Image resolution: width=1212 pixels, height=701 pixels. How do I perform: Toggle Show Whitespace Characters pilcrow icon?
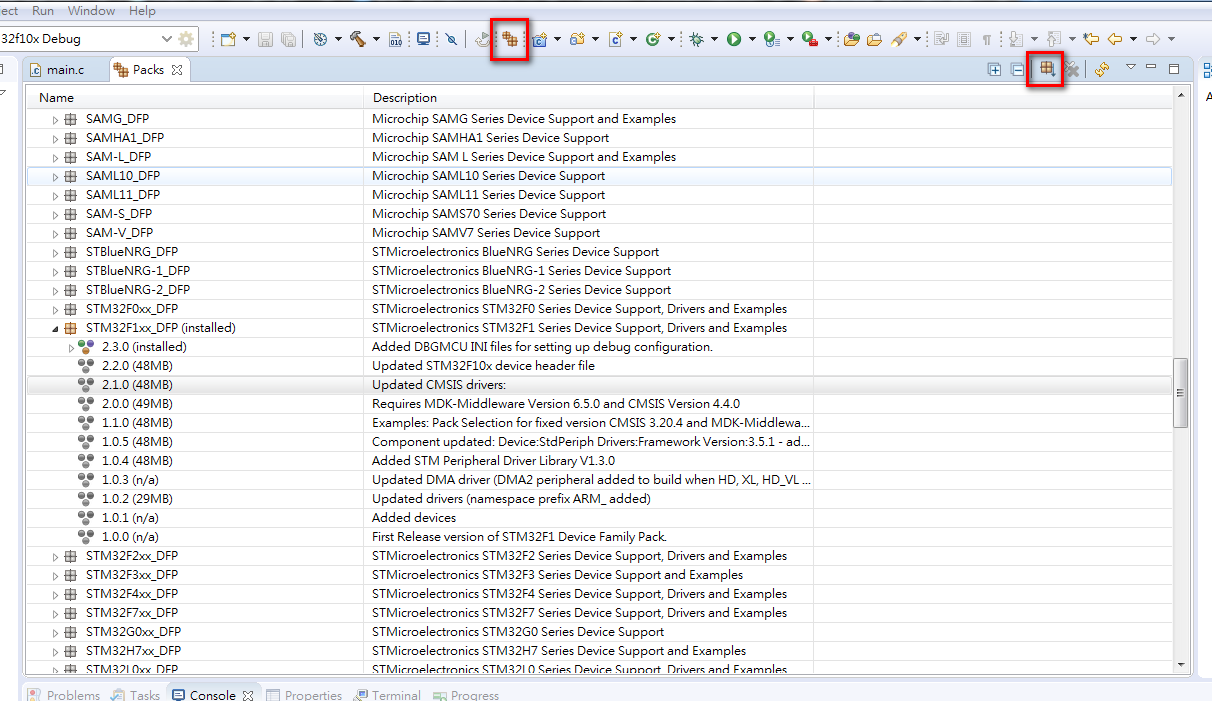(x=987, y=39)
